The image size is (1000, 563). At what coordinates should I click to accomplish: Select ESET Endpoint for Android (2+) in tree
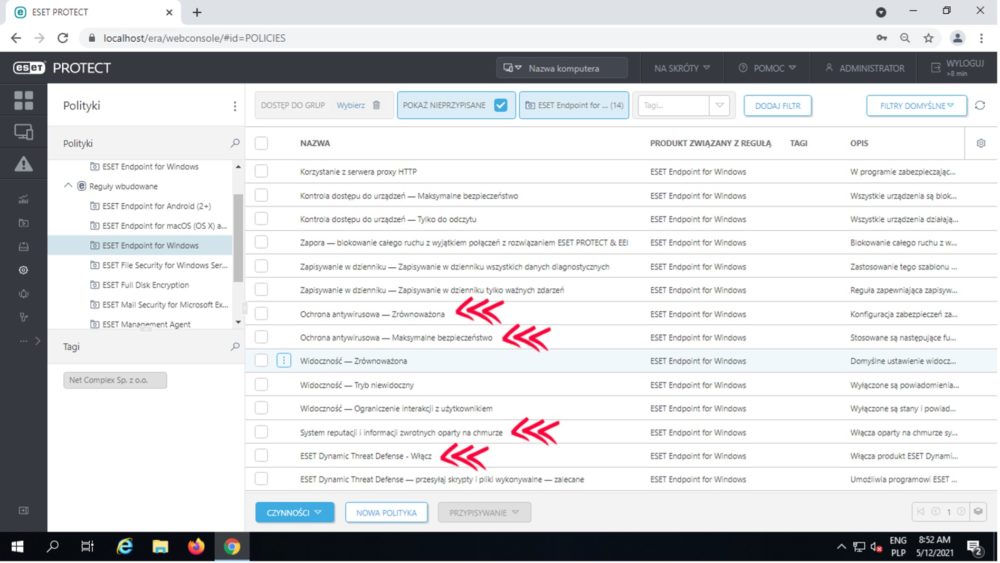point(157,206)
